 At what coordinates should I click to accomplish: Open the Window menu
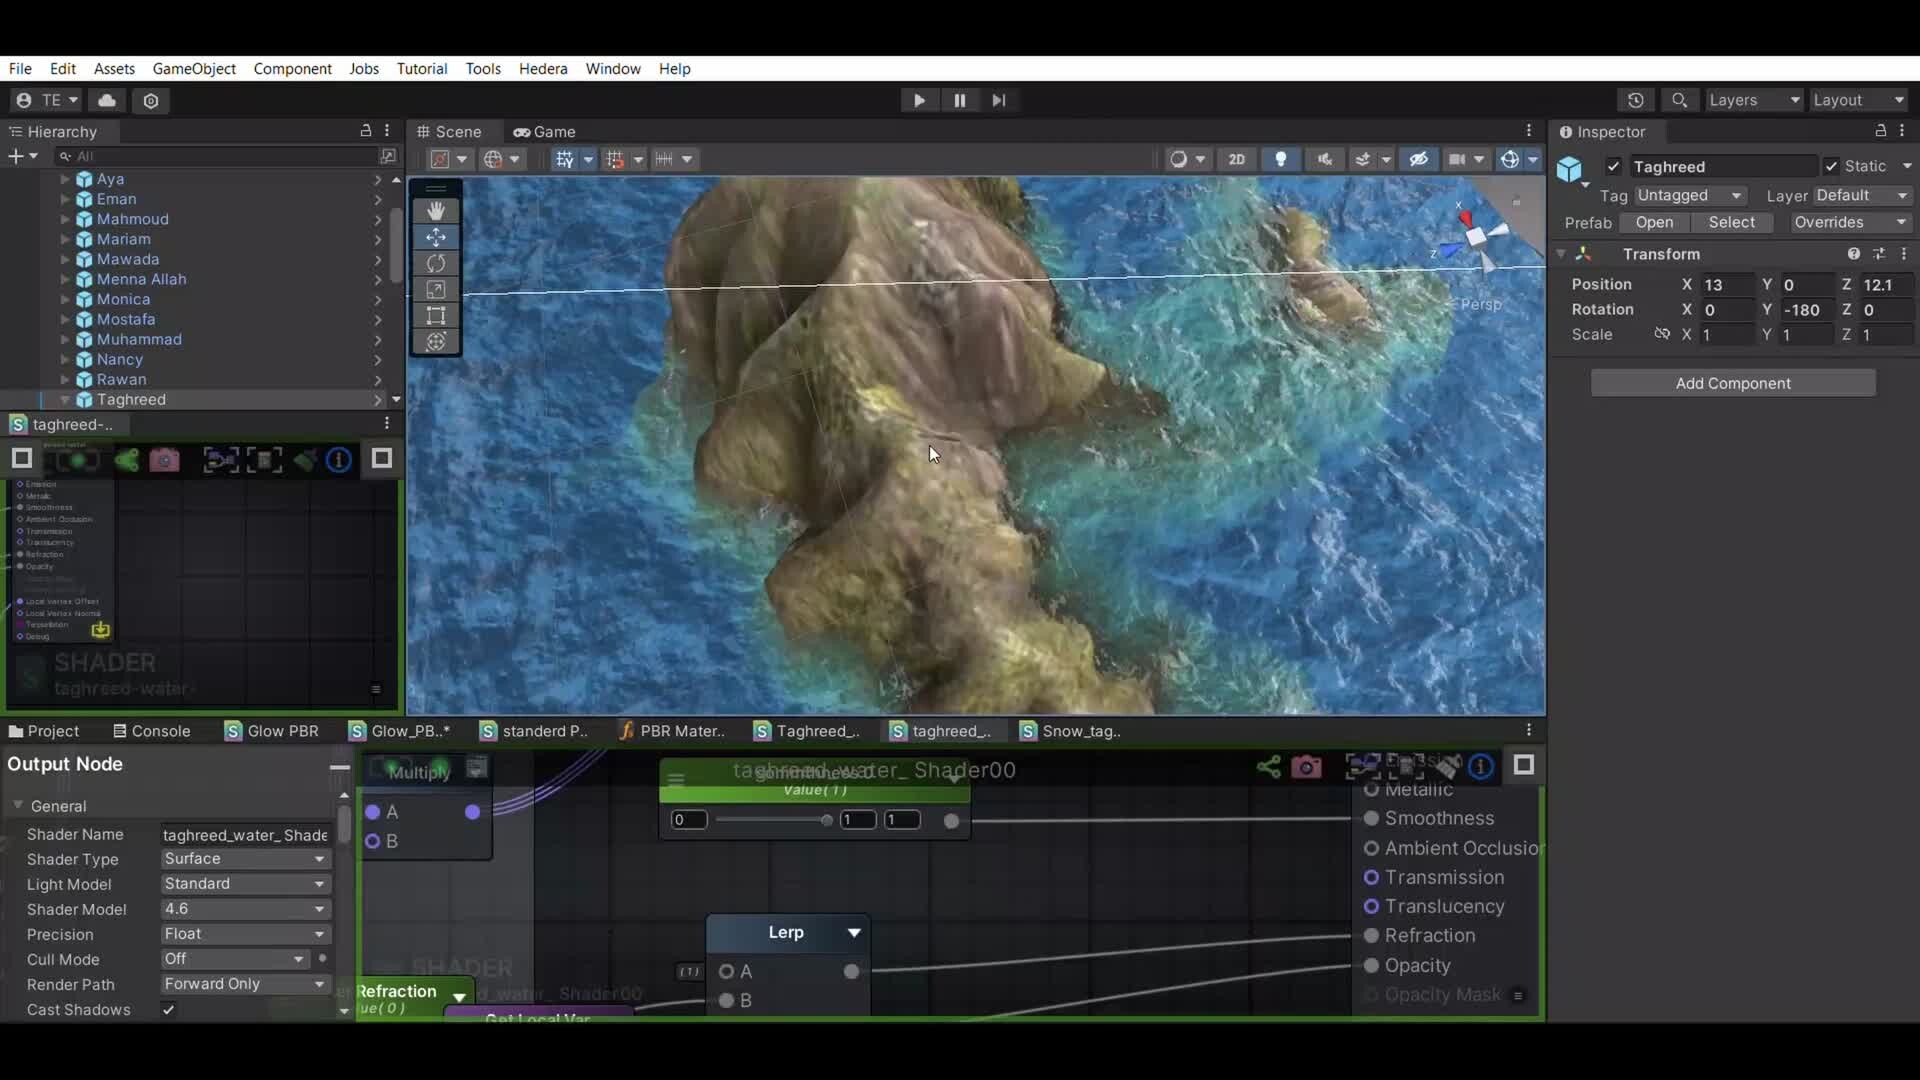(613, 69)
